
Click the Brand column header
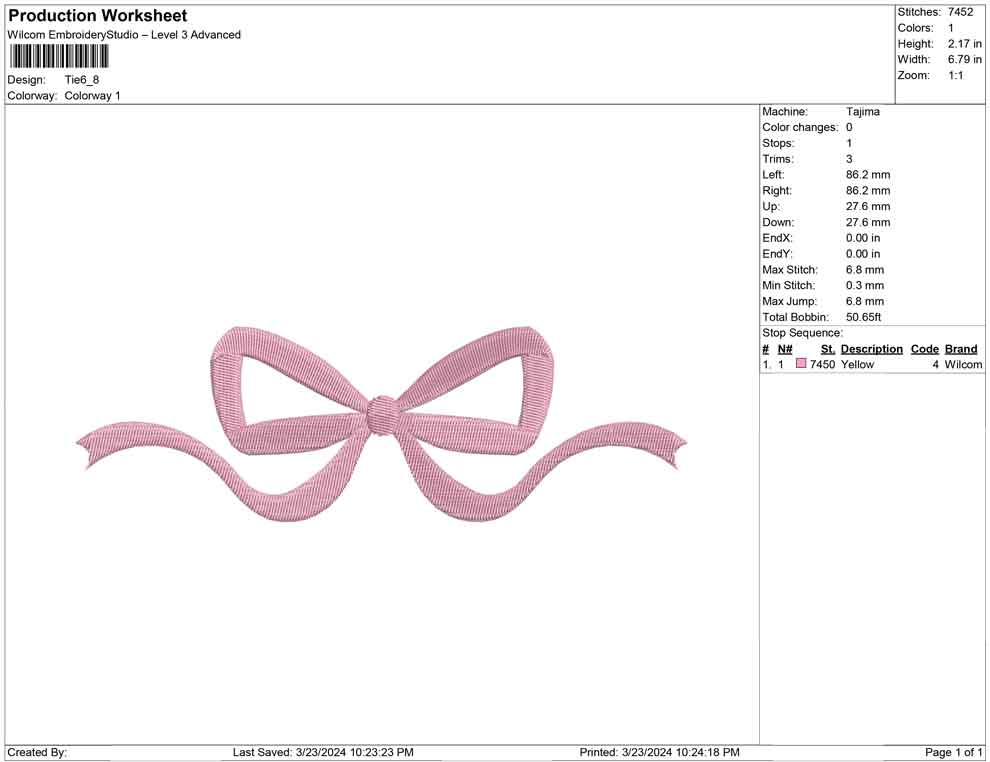961,348
